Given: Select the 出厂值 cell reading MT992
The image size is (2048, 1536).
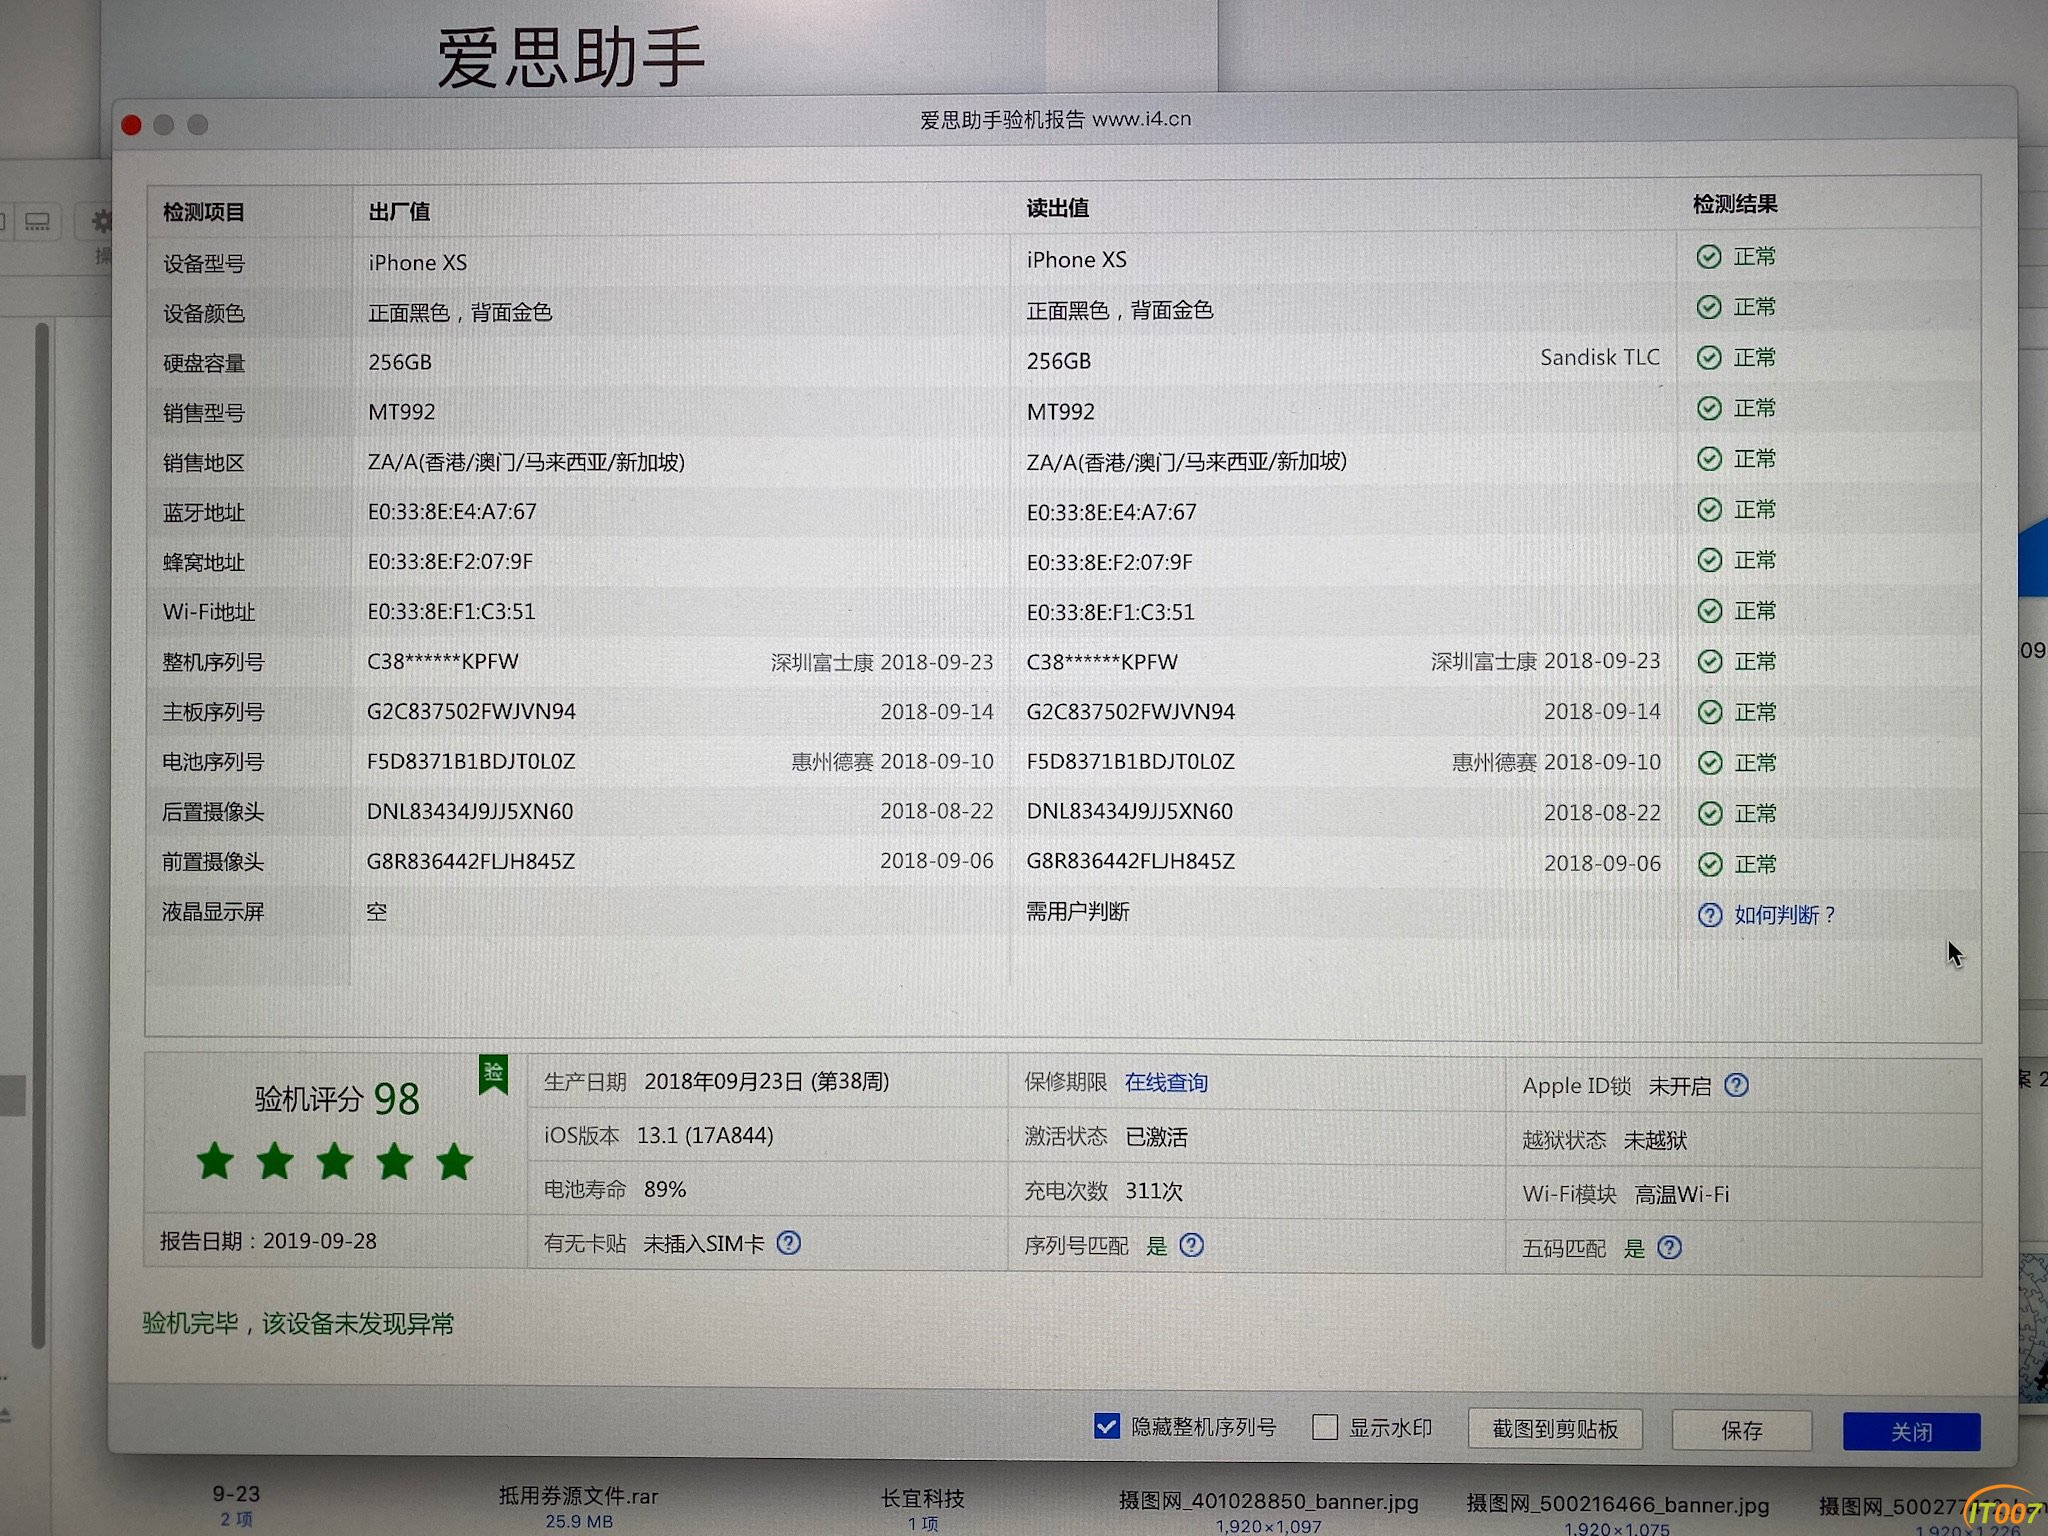Looking at the screenshot, I should point(402,412).
